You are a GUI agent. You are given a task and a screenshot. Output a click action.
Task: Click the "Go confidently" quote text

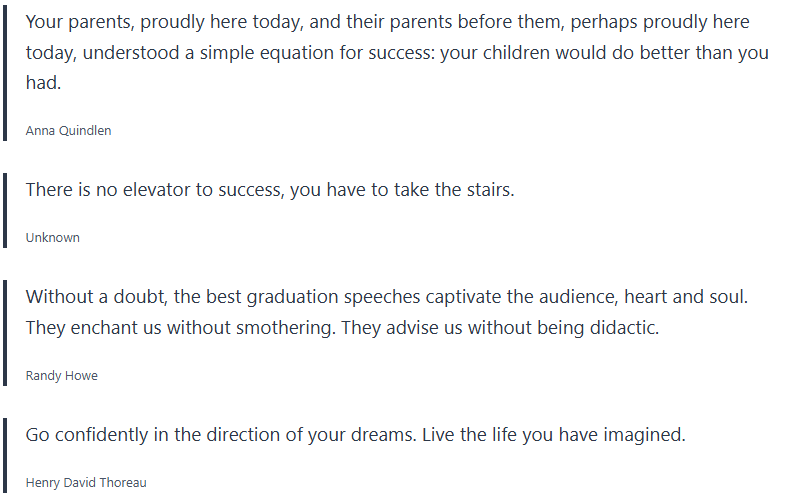coord(355,435)
